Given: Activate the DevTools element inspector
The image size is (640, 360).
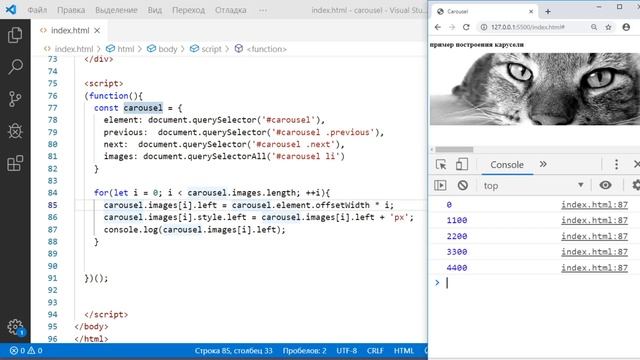Looking at the screenshot, I should (441, 164).
